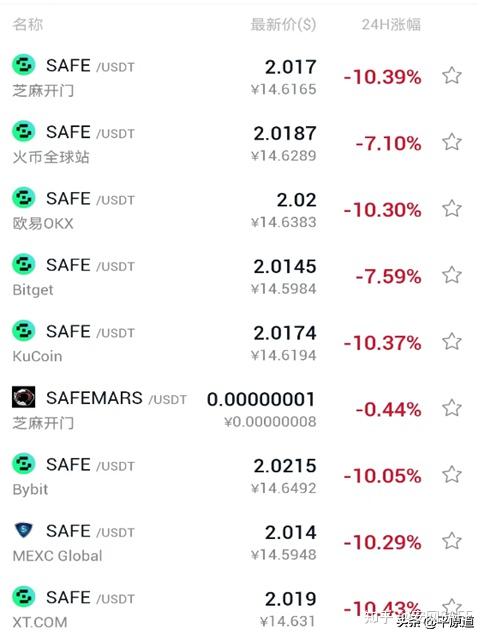485x639 pixels.
Task: Click the SAFEMARS coin logo
Action: pos(24,397)
